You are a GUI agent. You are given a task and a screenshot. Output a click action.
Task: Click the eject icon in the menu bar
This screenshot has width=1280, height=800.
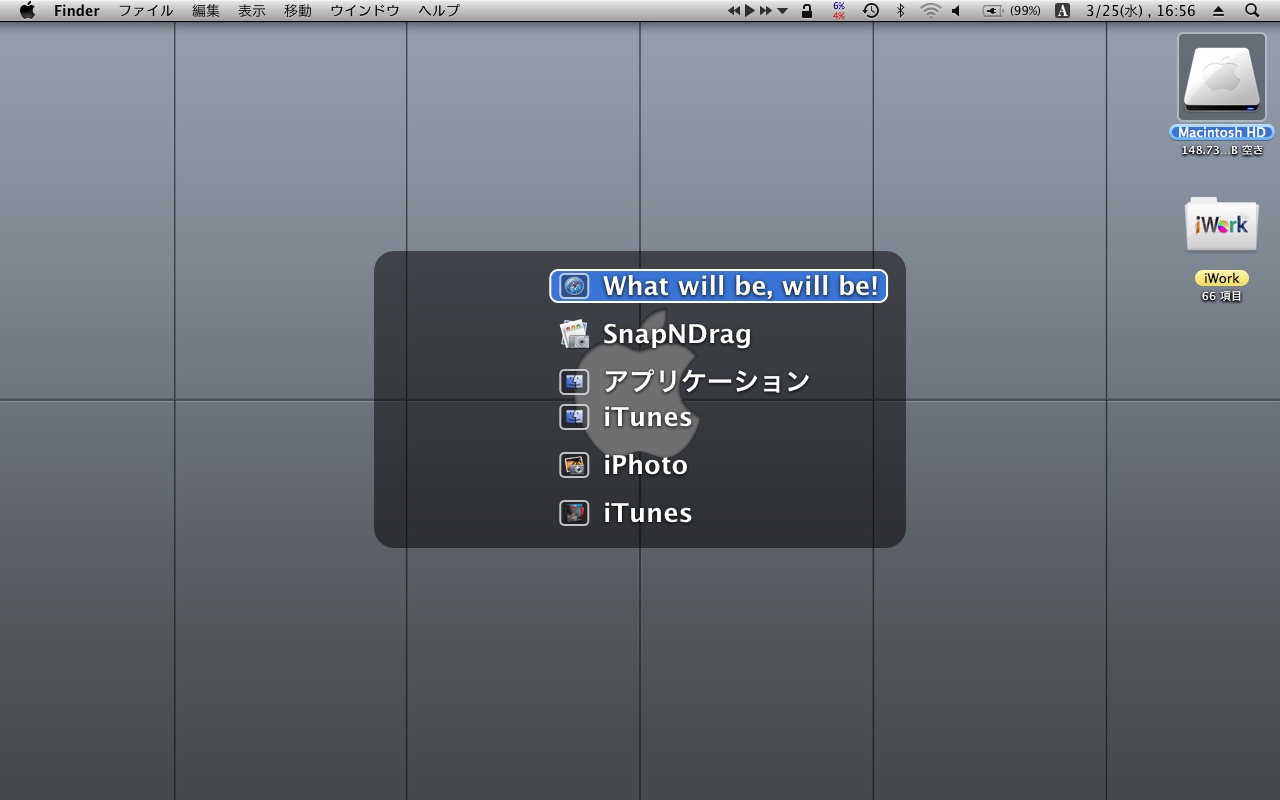(x=1218, y=10)
